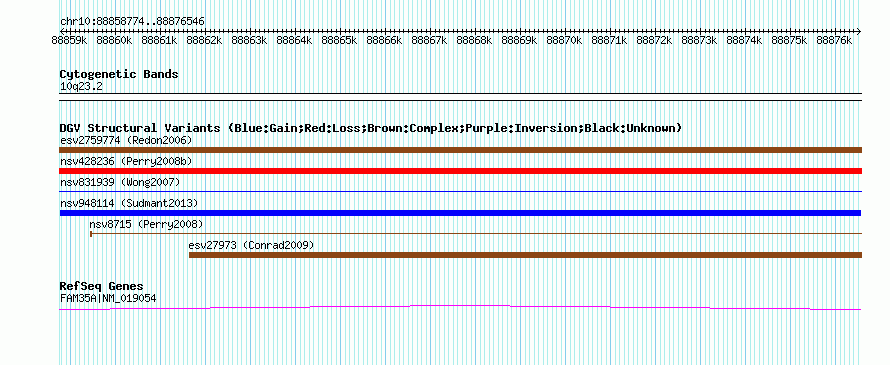Open nsv831939 (Wong2007) variant label
Screen dimensions: 890x365
(x=120, y=182)
